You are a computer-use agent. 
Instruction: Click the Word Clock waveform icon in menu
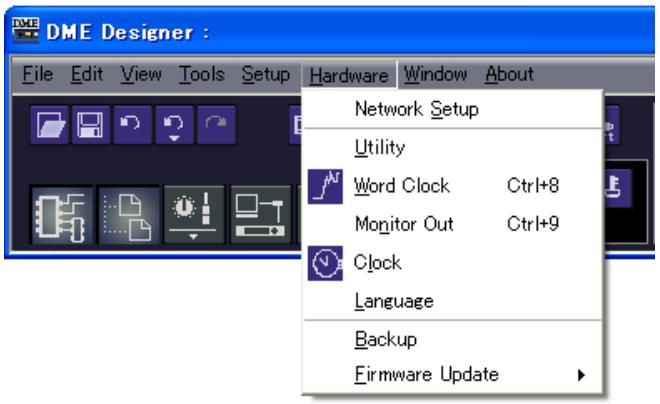click(x=325, y=186)
